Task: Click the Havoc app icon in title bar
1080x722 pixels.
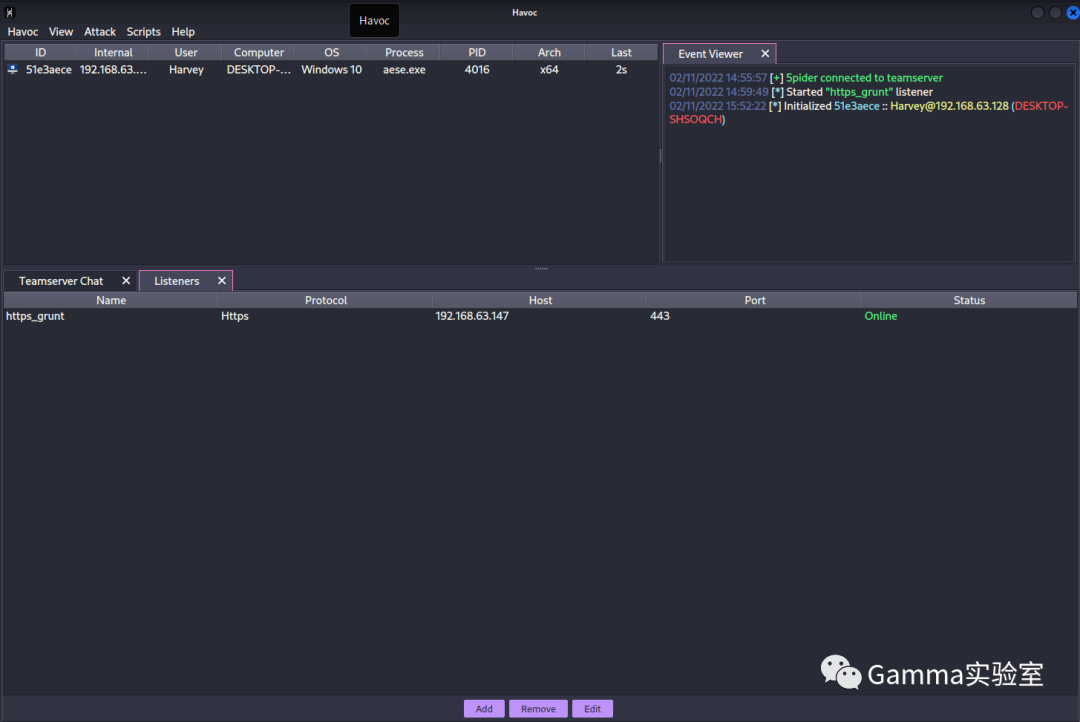Action: click(10, 12)
